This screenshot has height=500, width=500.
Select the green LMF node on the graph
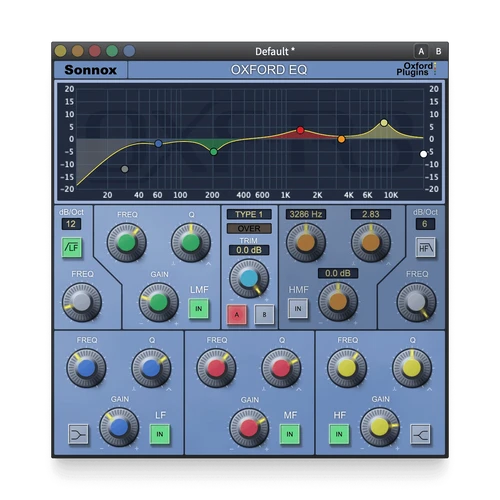214,152
